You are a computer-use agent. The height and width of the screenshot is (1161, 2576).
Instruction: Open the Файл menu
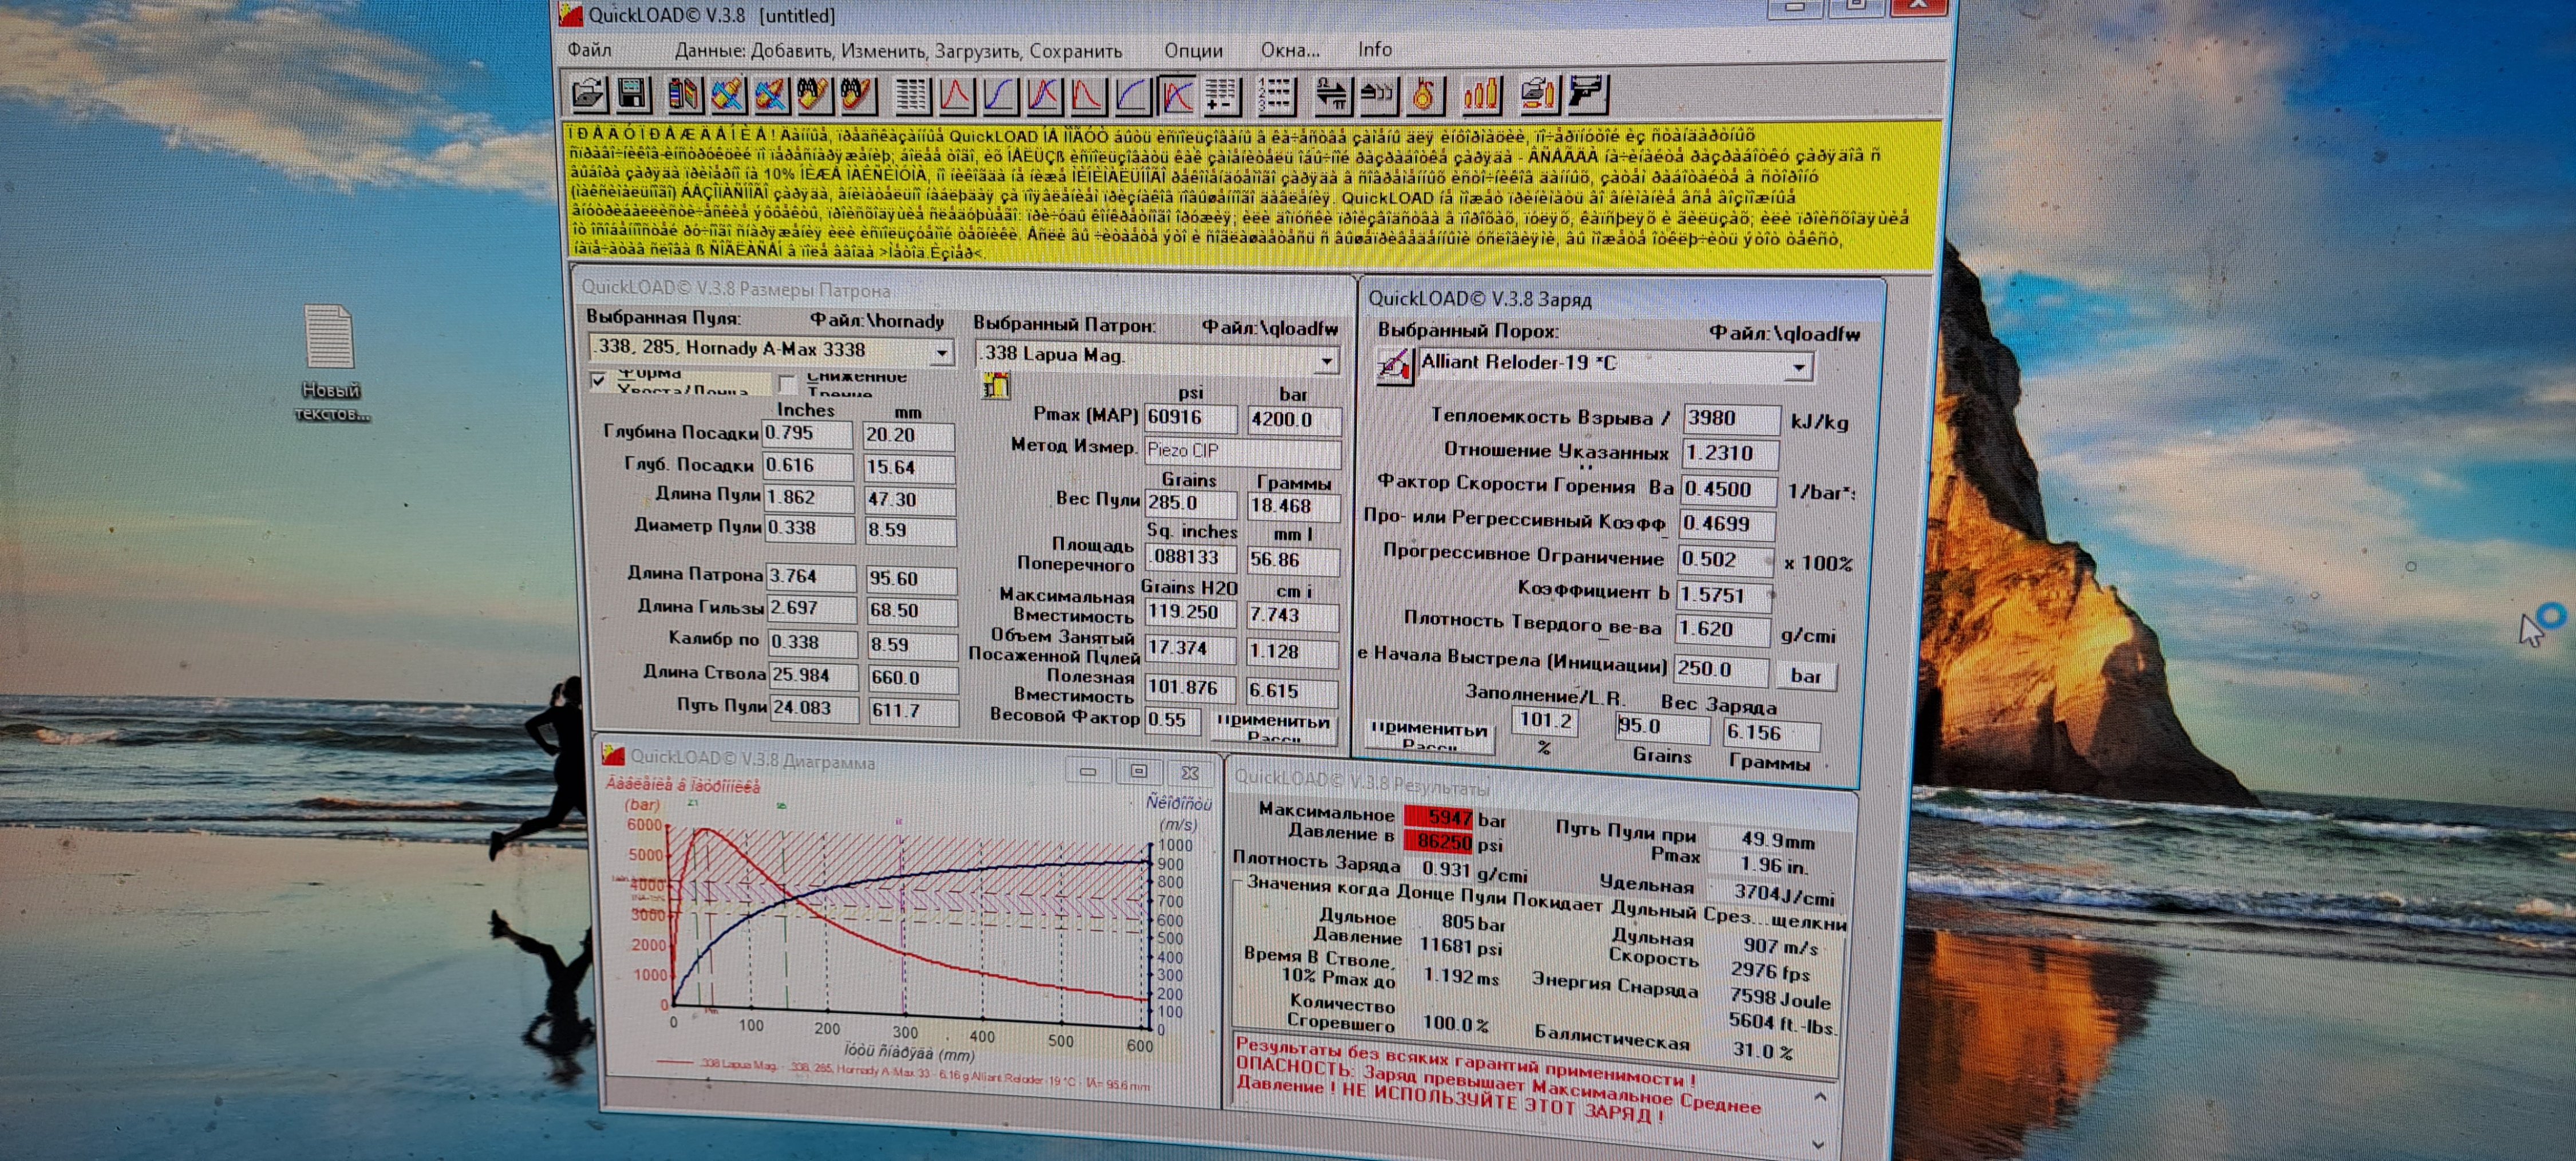(589, 50)
